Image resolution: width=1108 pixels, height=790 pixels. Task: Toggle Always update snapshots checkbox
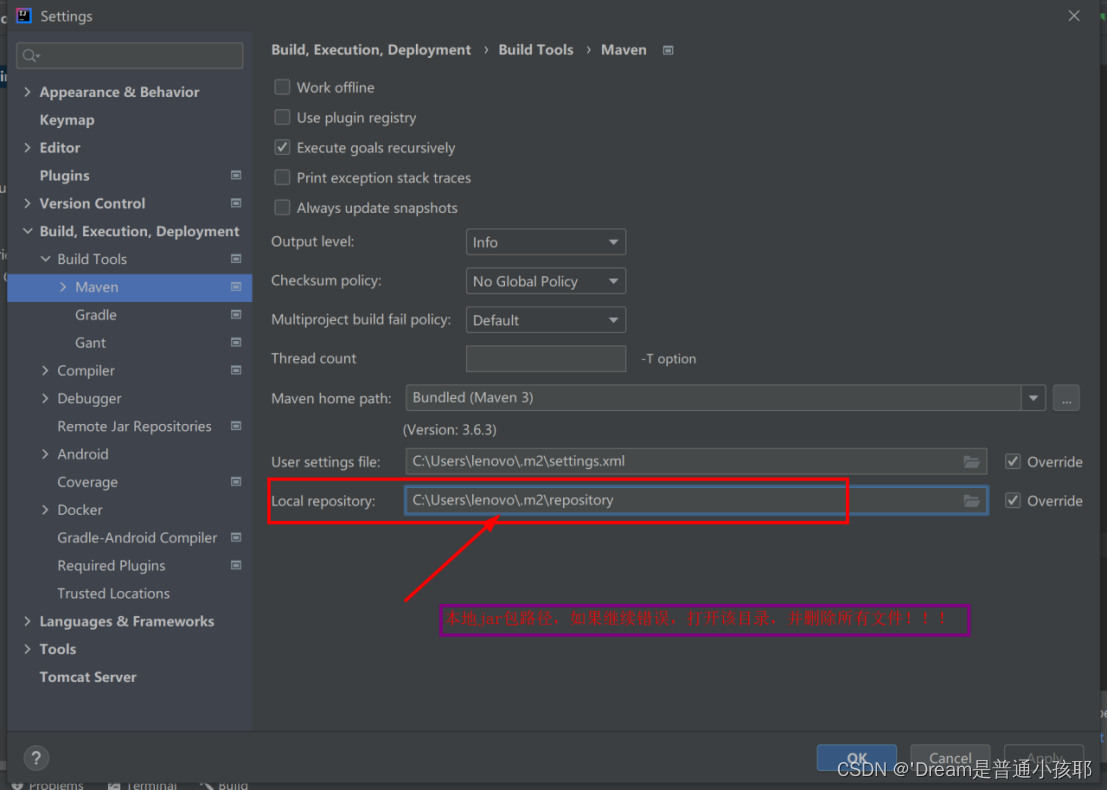point(282,207)
